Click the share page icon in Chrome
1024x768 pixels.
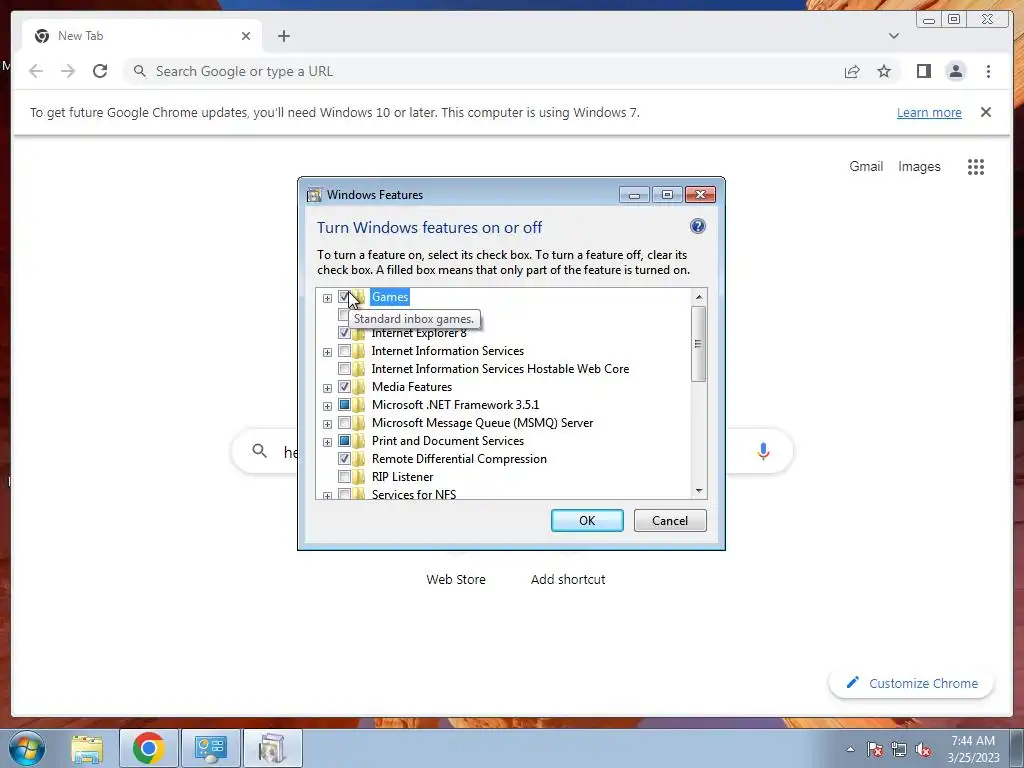[852, 71]
